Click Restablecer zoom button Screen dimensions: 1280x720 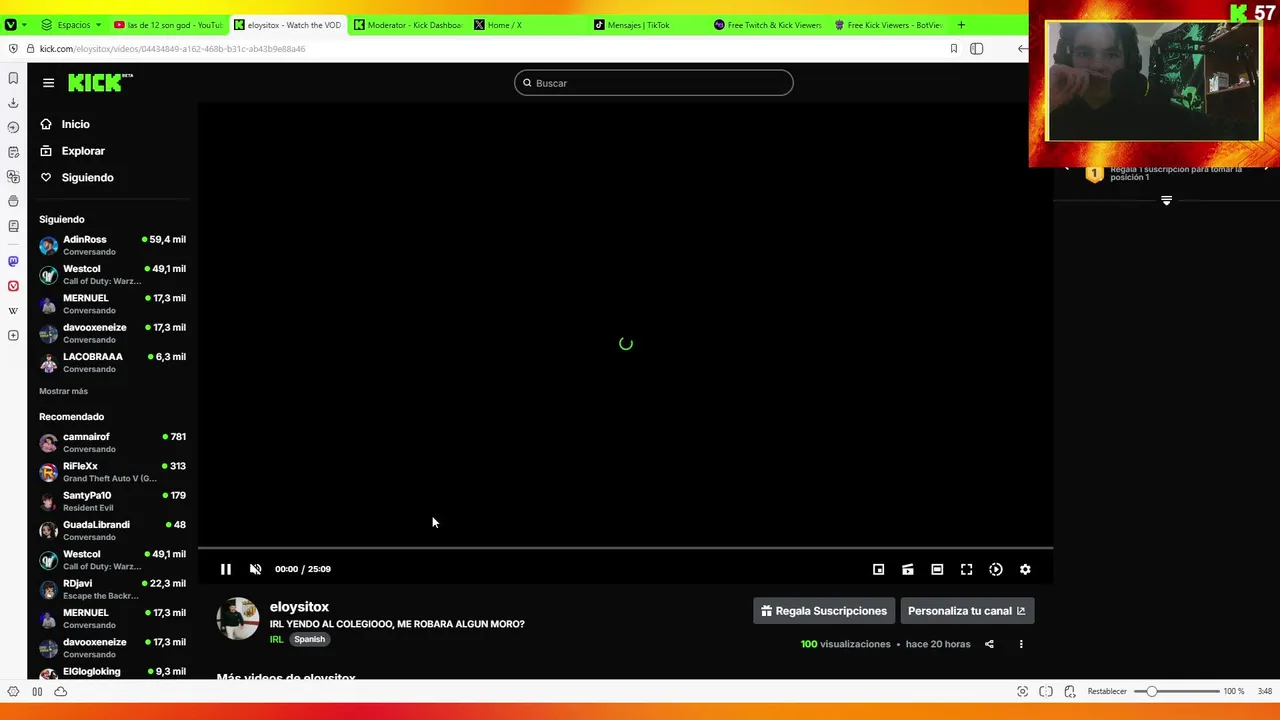click(x=1107, y=691)
